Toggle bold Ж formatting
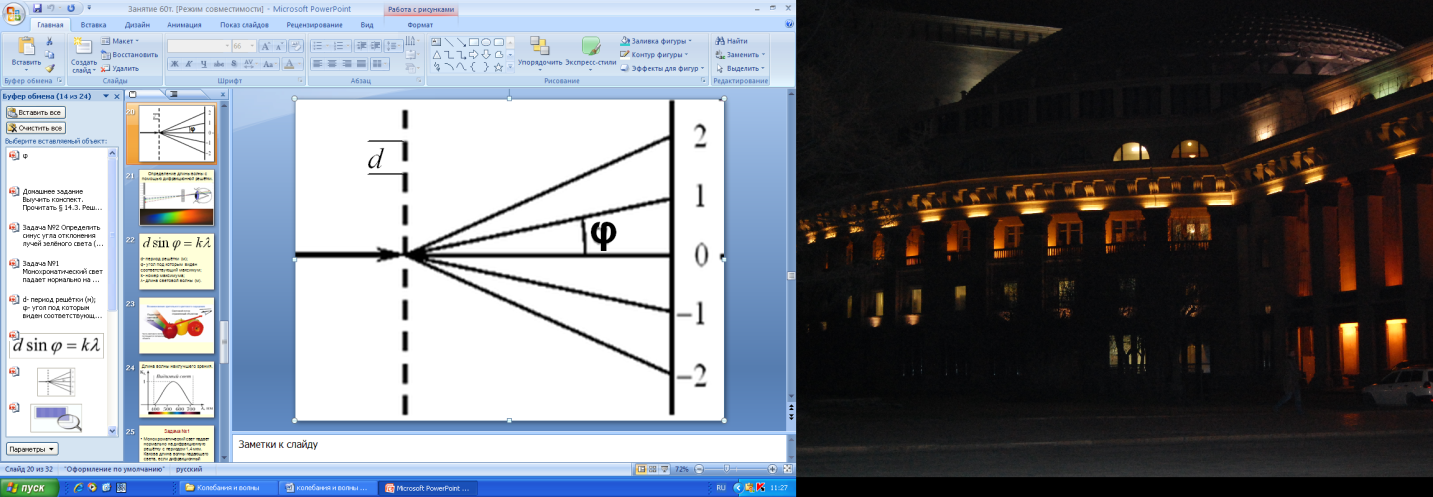The width and height of the screenshot is (1433, 497). coord(173,64)
